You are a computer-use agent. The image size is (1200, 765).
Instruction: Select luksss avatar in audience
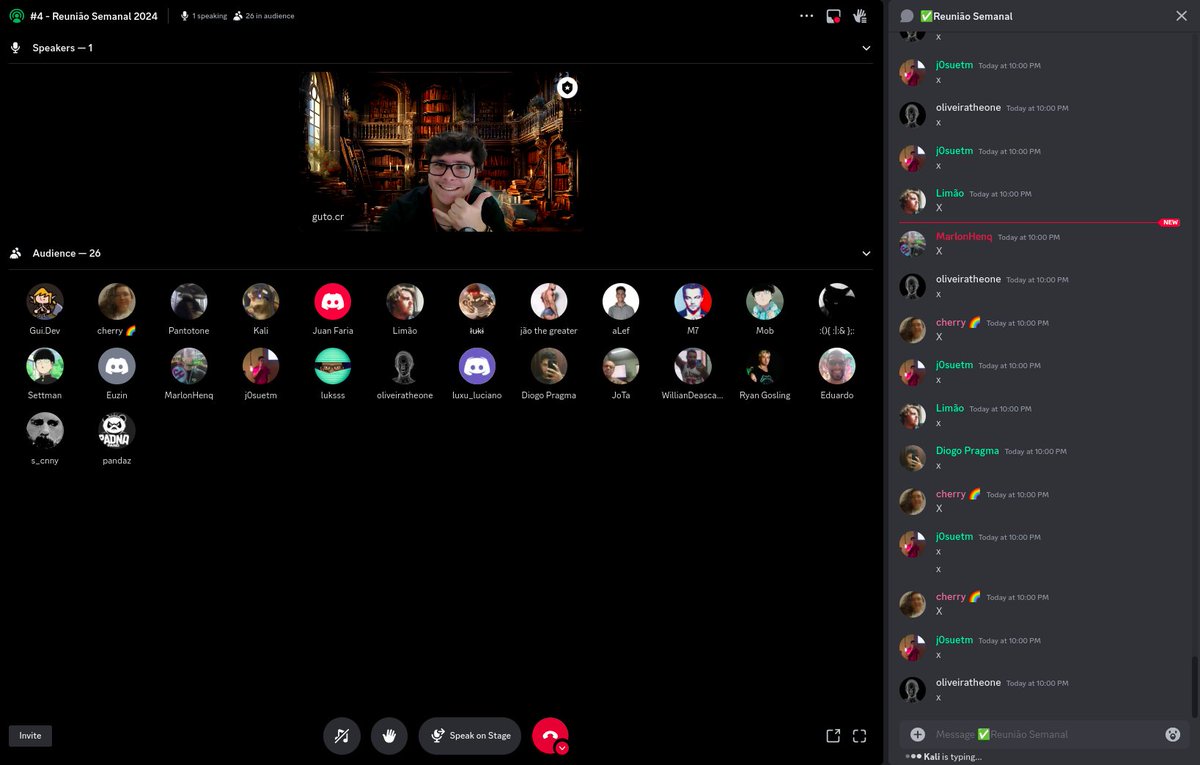coord(333,367)
